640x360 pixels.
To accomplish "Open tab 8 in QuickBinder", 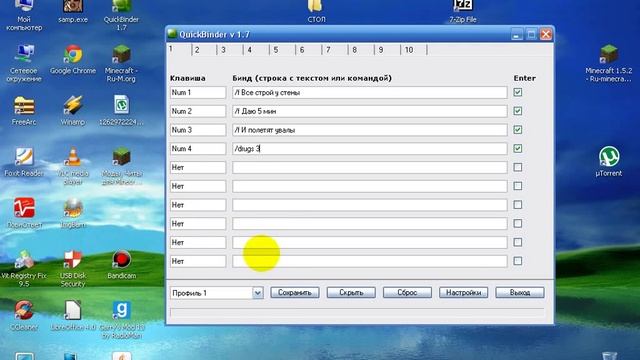I will click(x=361, y=50).
